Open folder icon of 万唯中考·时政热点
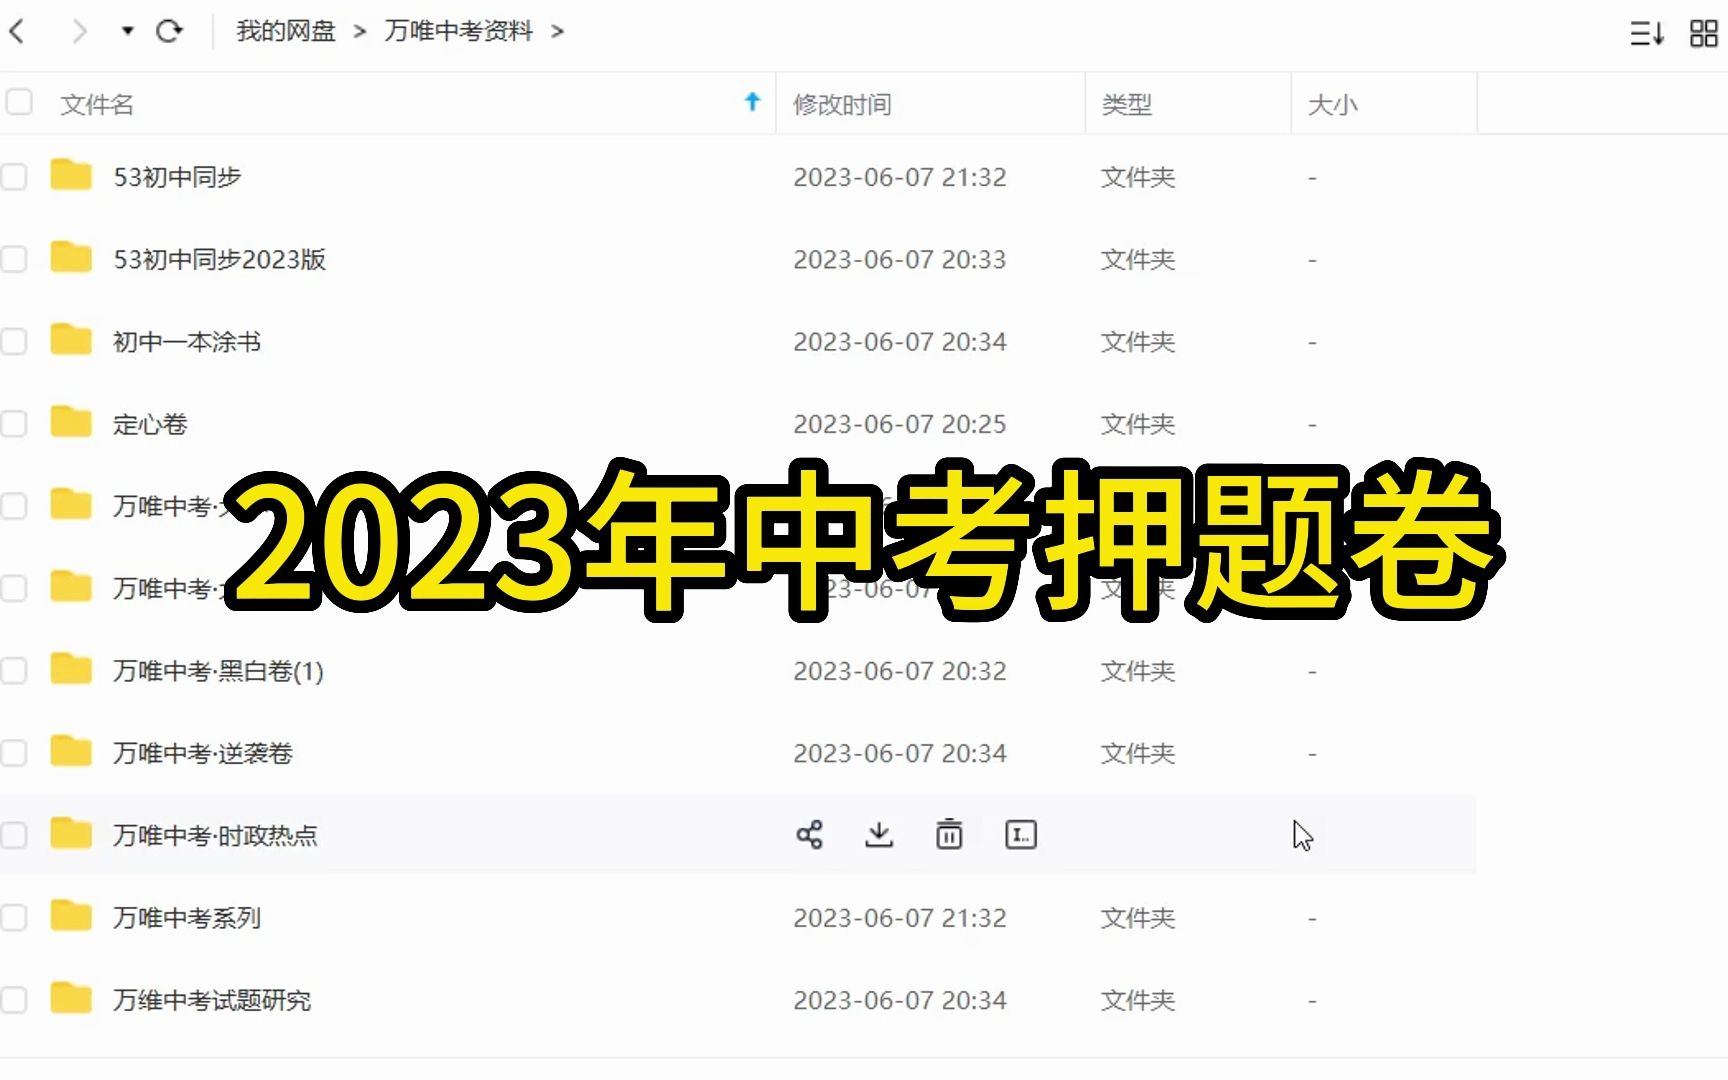This screenshot has width=1728, height=1080. pos(71,833)
